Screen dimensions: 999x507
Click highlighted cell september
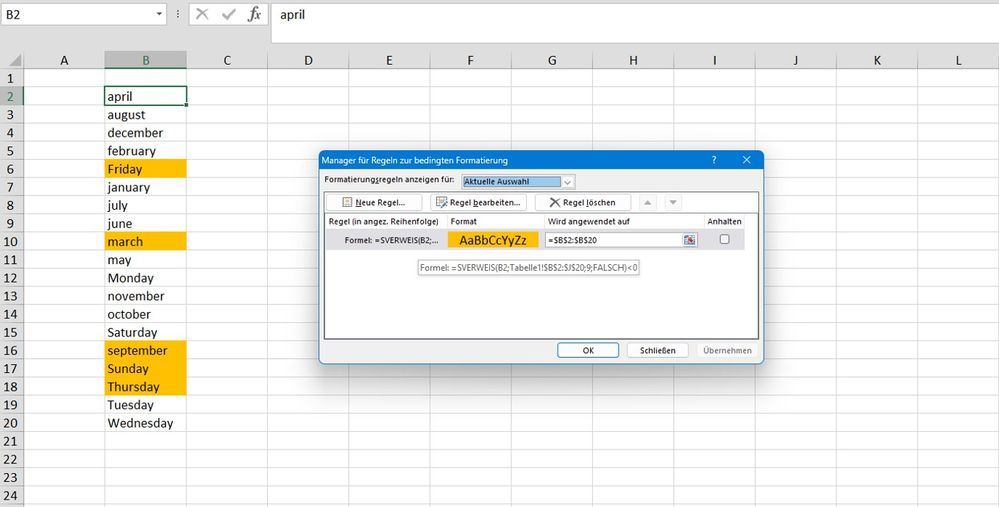point(146,350)
